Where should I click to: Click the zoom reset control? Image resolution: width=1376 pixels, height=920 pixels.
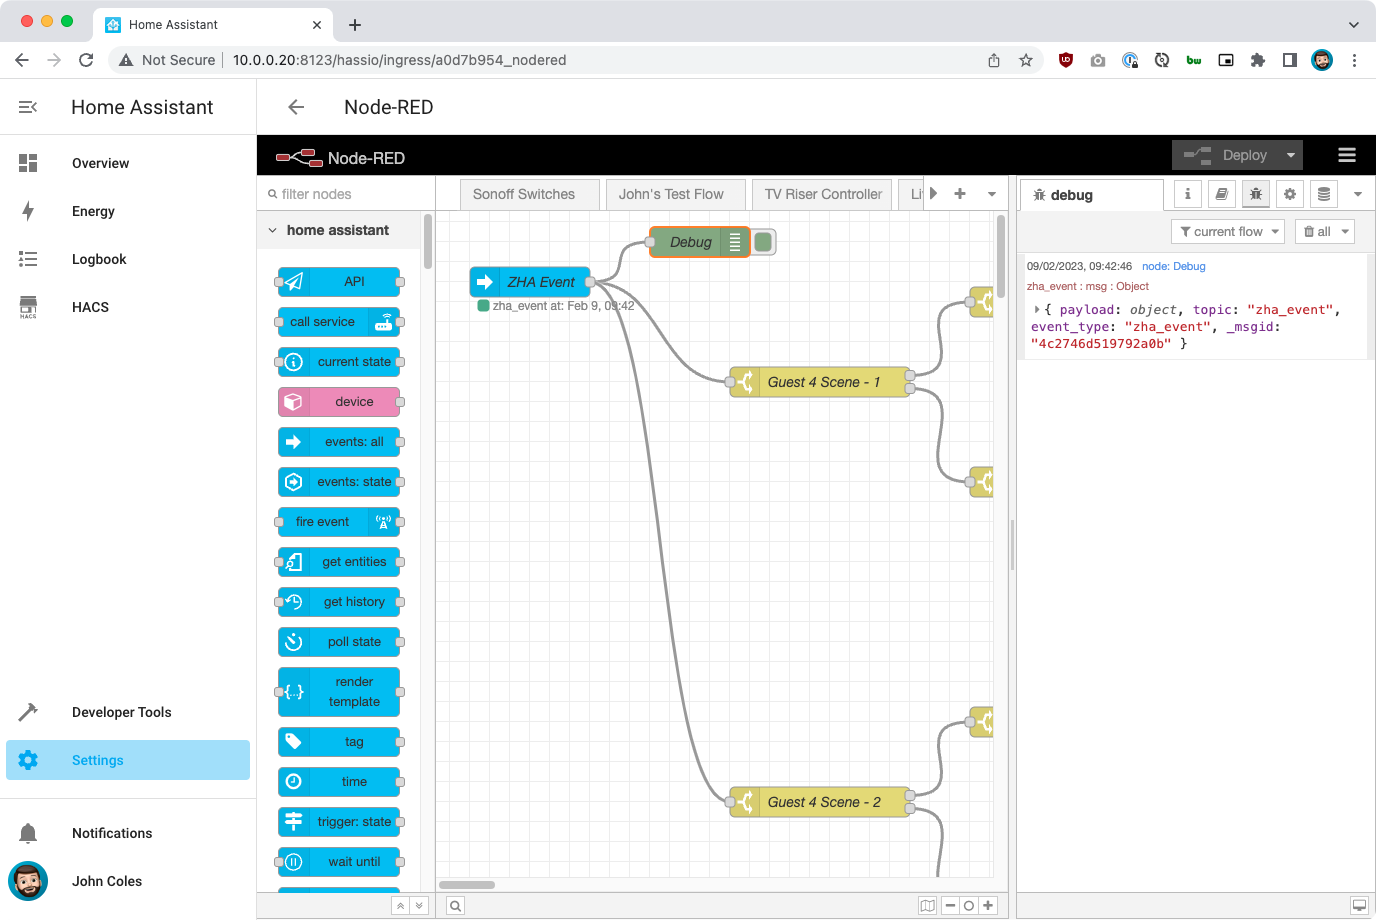(x=968, y=905)
